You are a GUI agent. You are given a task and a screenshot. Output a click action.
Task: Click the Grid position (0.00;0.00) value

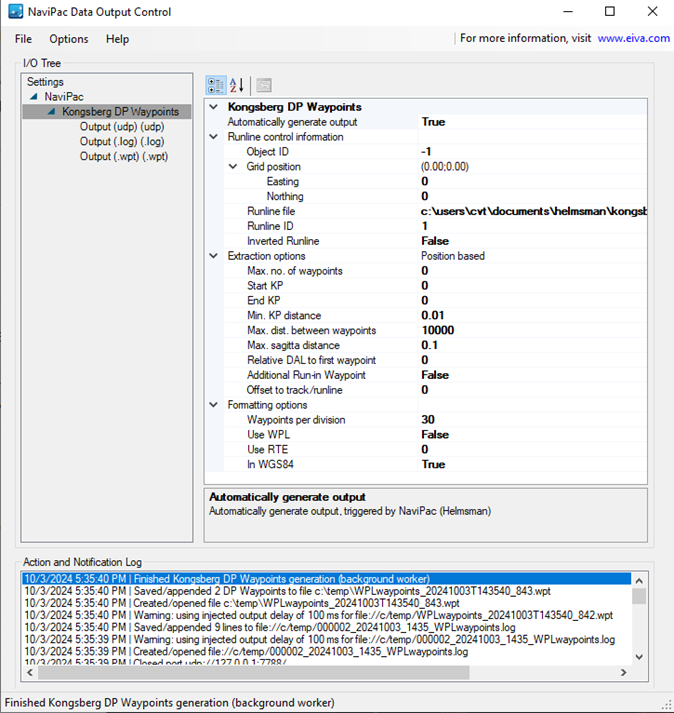point(532,166)
